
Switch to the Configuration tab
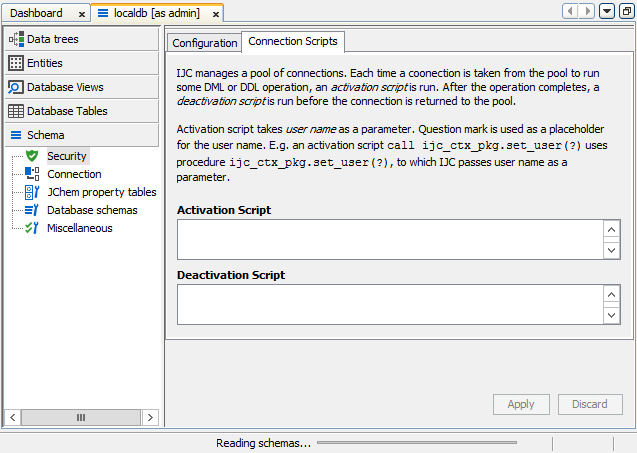(204, 43)
